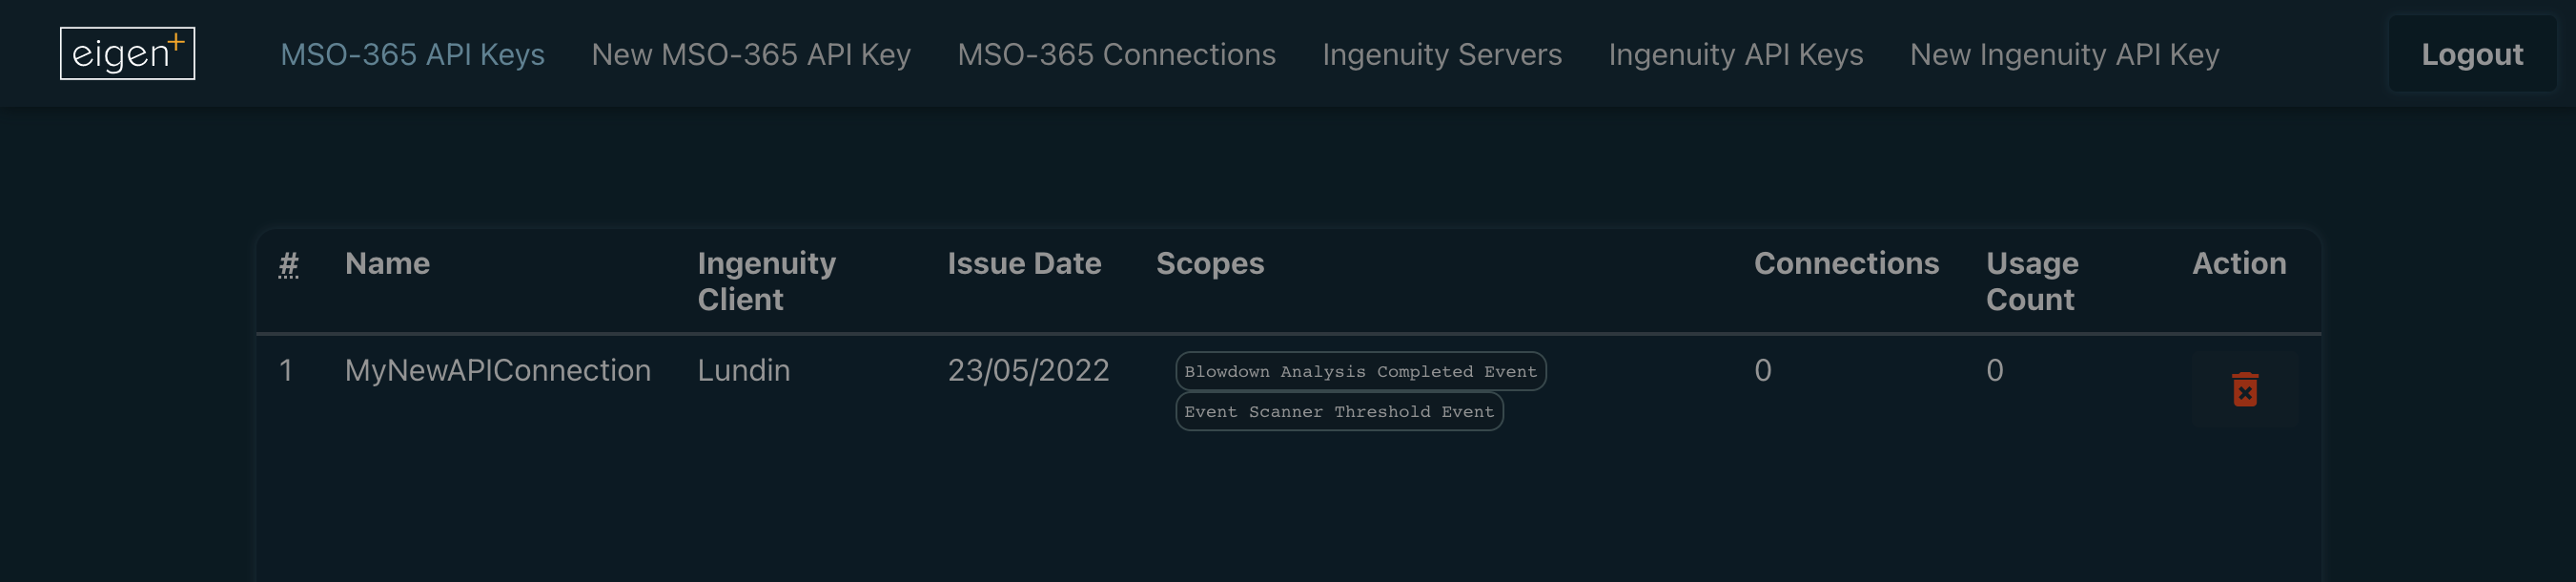Select the MyNewAPIConnection name cell
The width and height of the screenshot is (2576, 582).
tap(498, 370)
